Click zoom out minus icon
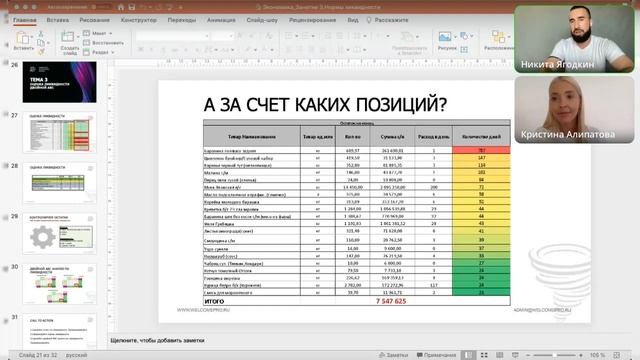 (528, 355)
